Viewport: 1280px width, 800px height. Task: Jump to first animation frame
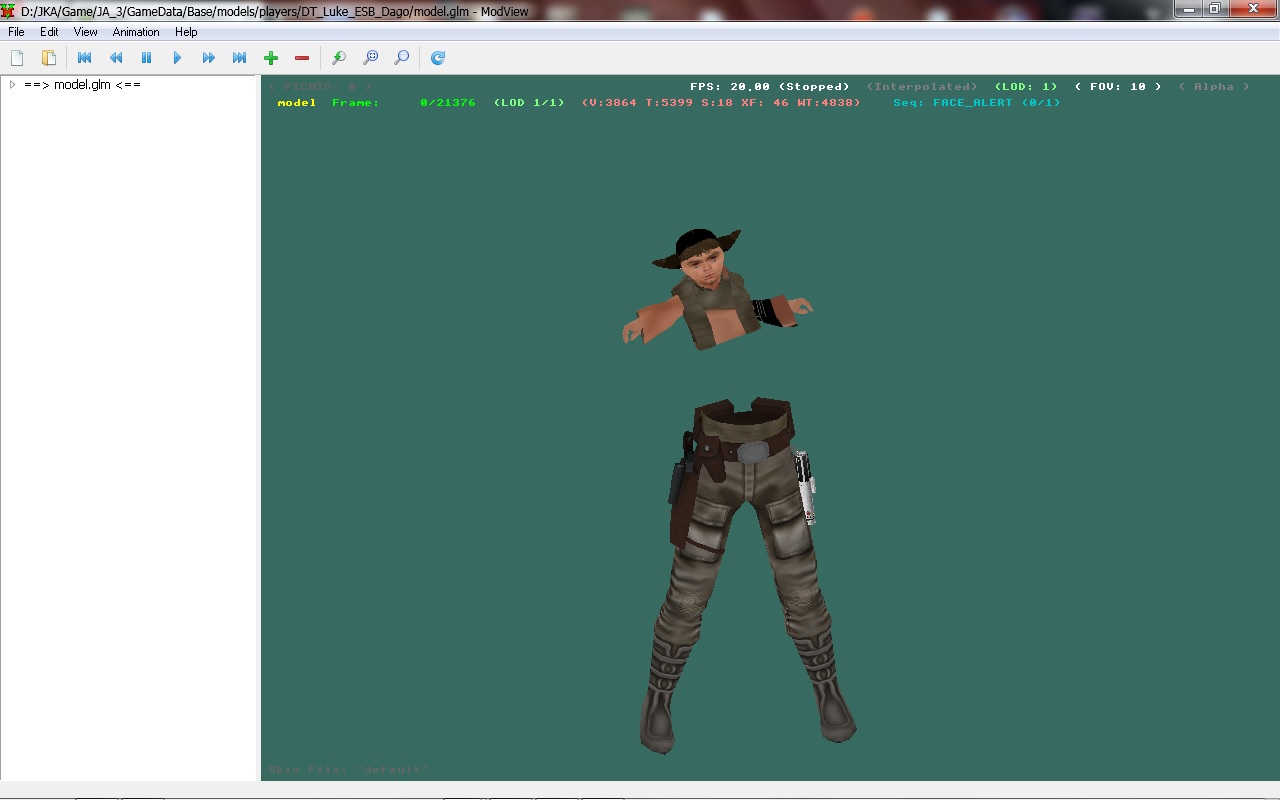[85, 58]
